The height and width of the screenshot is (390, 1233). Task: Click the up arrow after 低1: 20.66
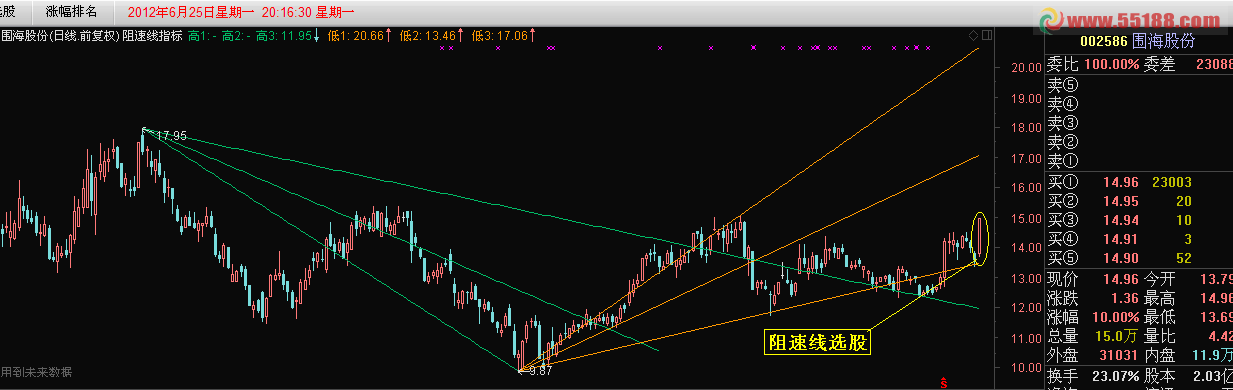pos(390,36)
